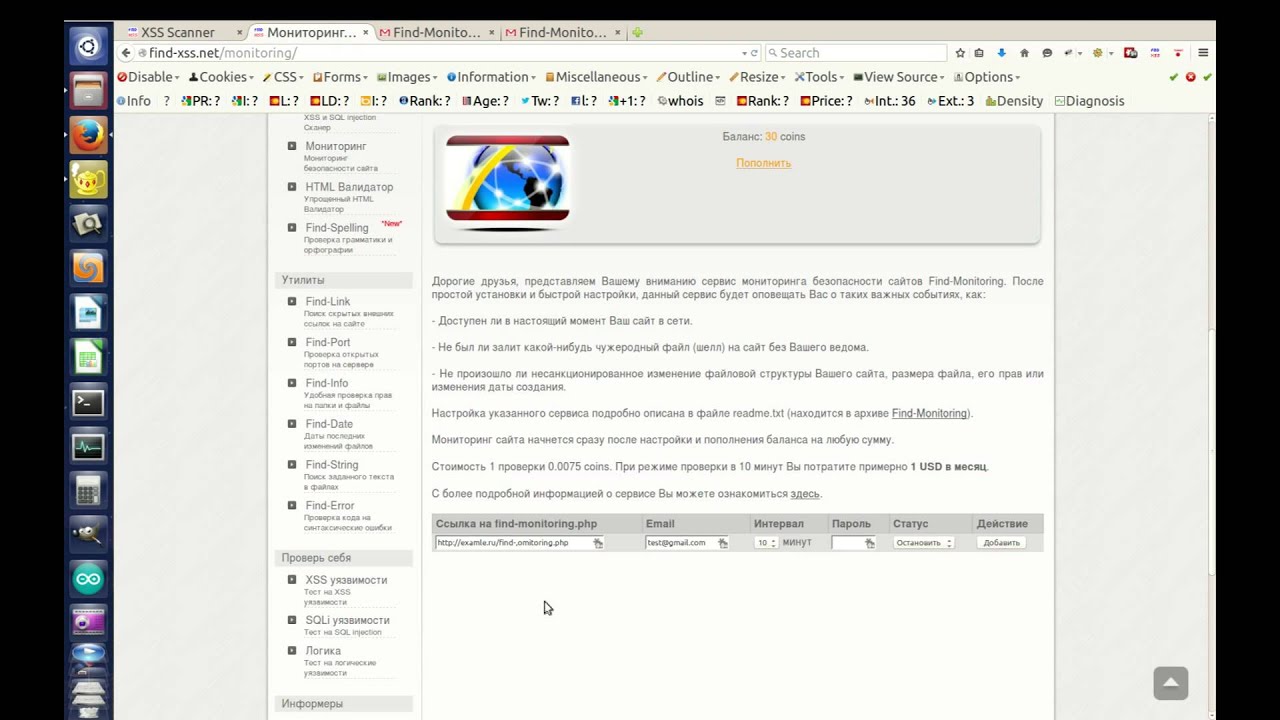Open the Find-String sidebar link
The height and width of the screenshot is (720, 1280).
click(x=332, y=465)
